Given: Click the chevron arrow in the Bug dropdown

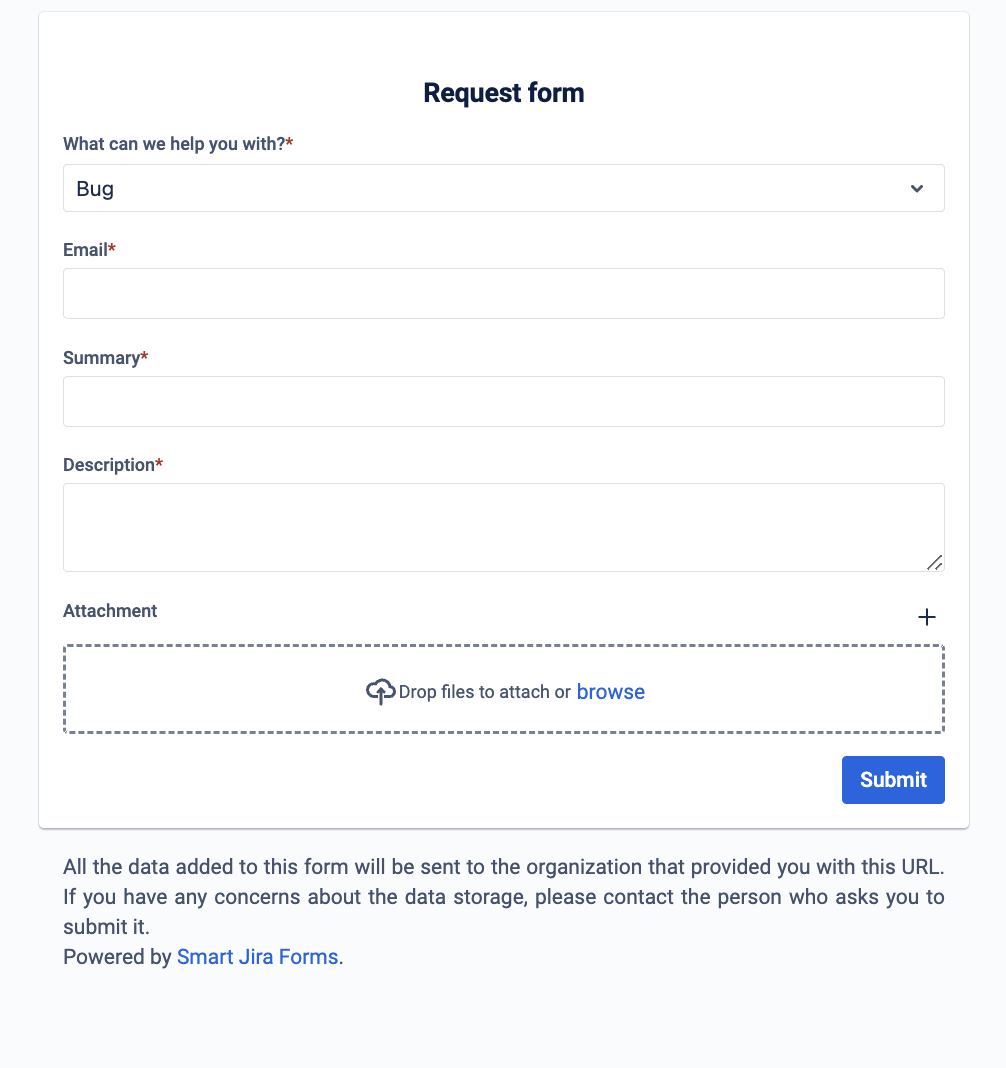Looking at the screenshot, I should (917, 189).
